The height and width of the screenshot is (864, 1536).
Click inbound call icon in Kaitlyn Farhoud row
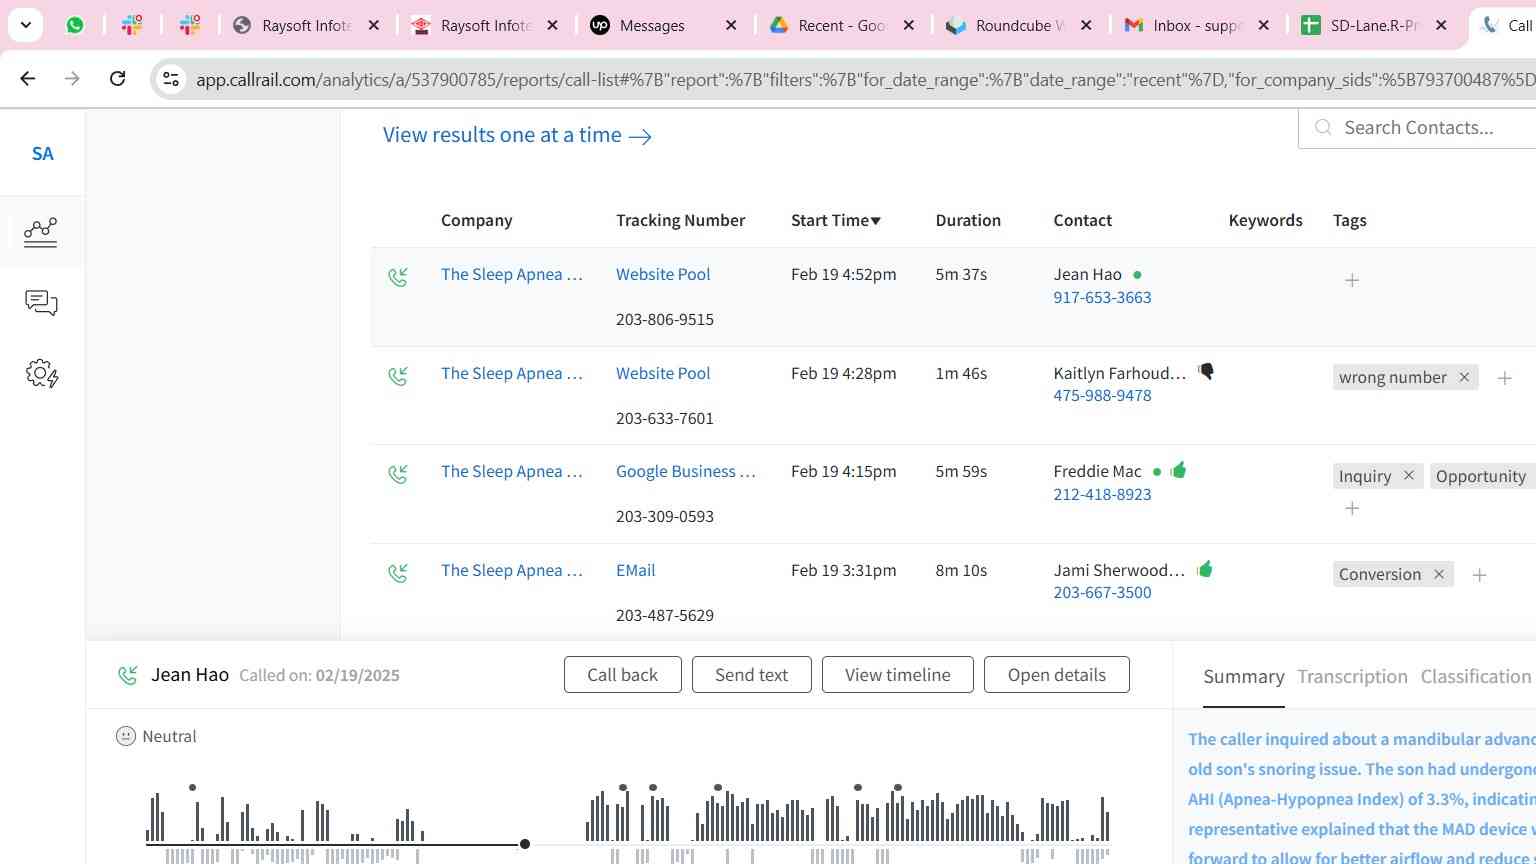coord(398,376)
